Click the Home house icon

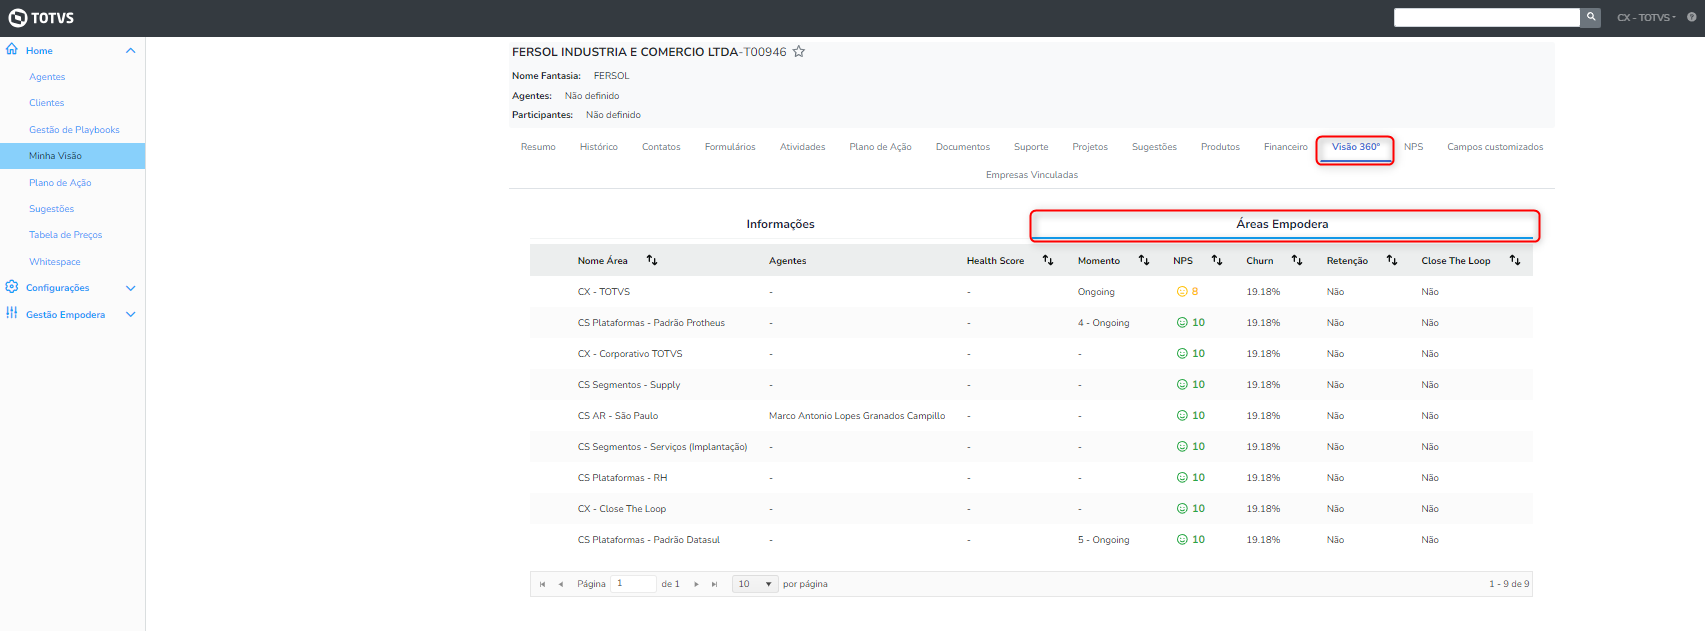pos(12,49)
